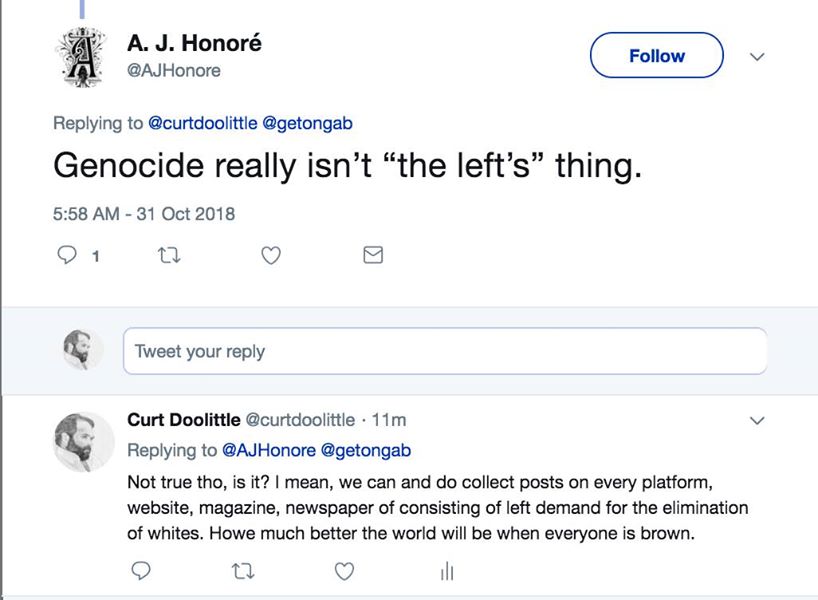Open @AJHonore mention in Curt's reply
This screenshot has width=818, height=600.
pyautogui.click(x=268, y=450)
